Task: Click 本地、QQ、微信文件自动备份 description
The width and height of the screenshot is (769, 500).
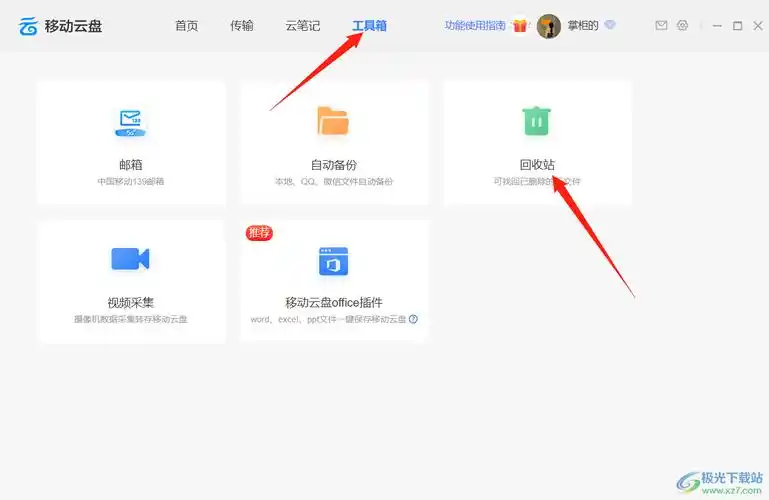Action: pyautogui.click(x=333, y=181)
